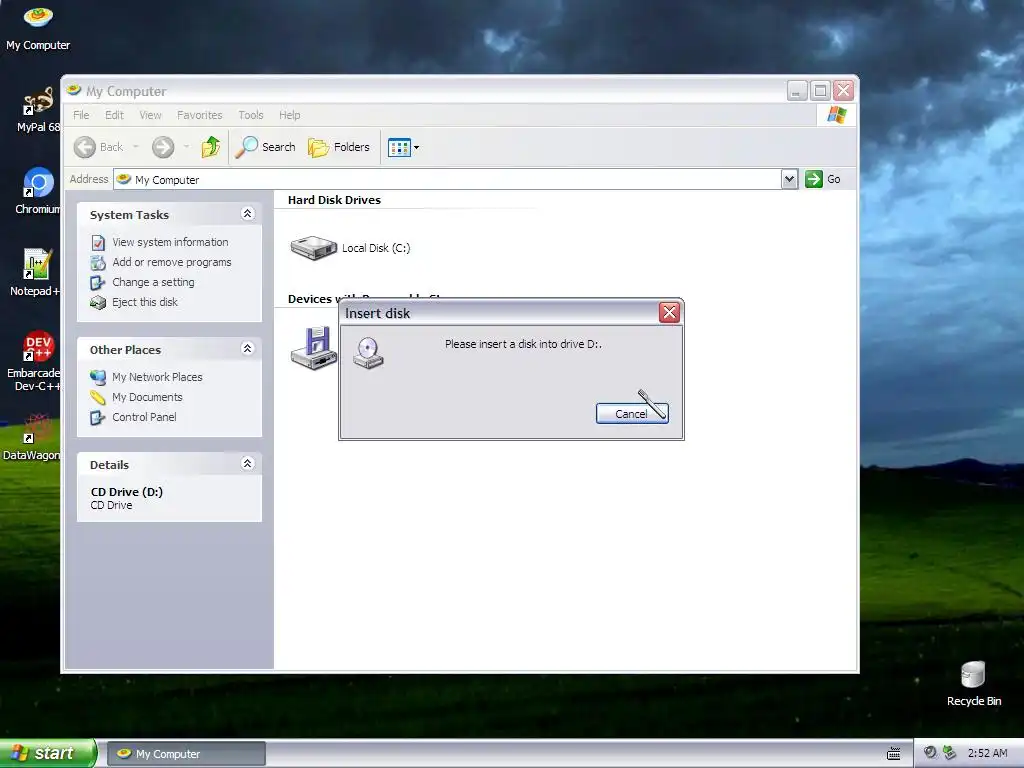Click My Computer taskbar button

(x=186, y=754)
